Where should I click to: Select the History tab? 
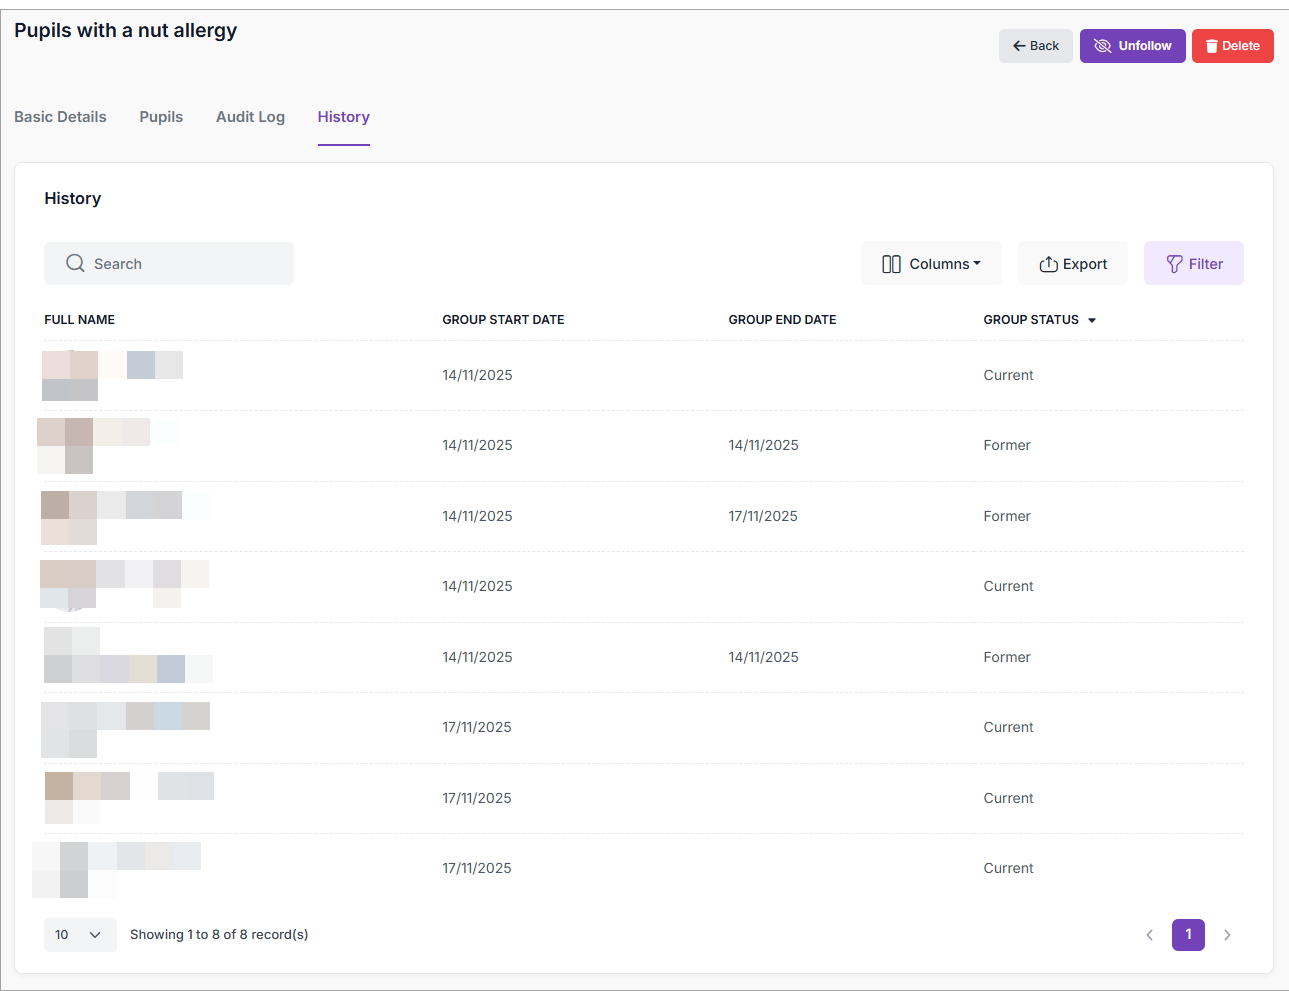(343, 117)
